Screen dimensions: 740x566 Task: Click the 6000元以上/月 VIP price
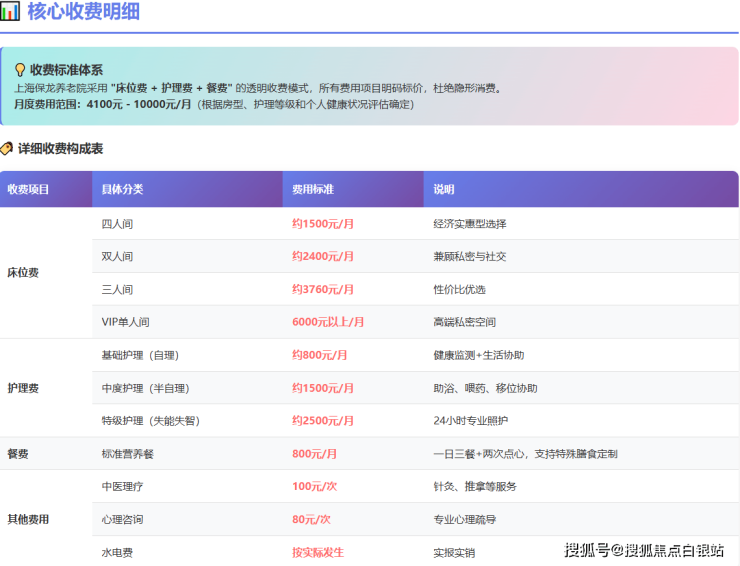[x=328, y=322]
